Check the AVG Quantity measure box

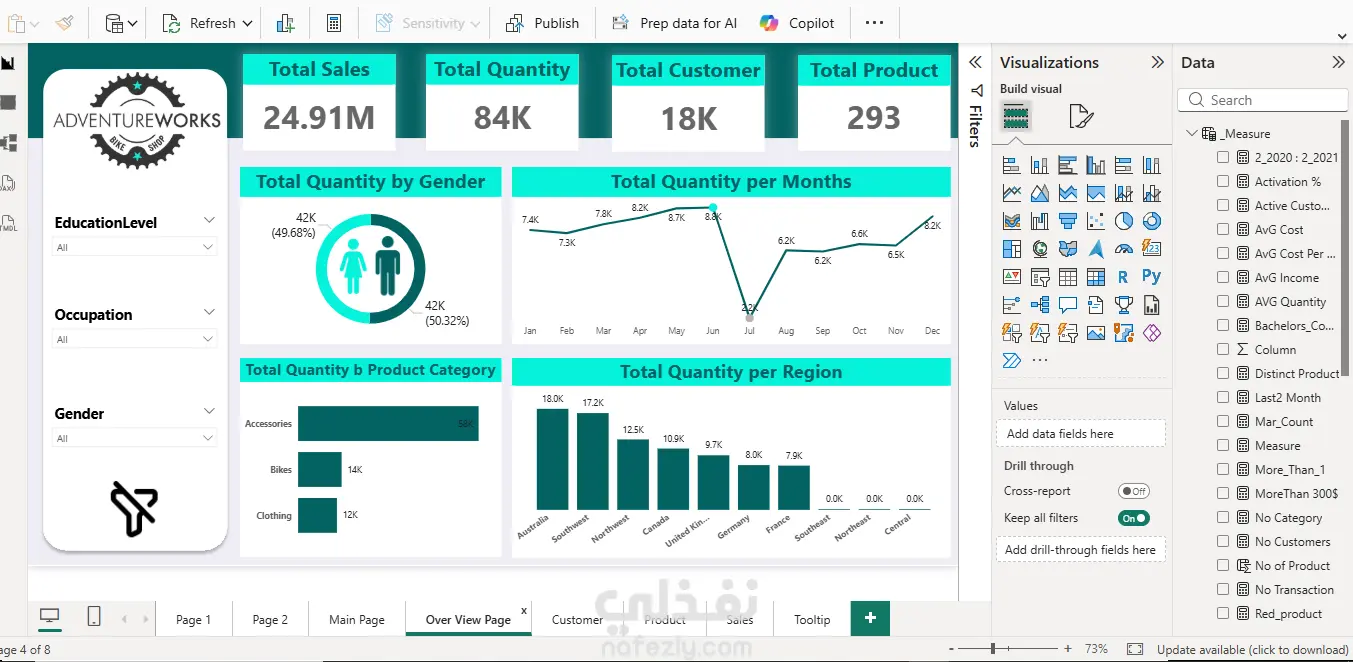1223,301
